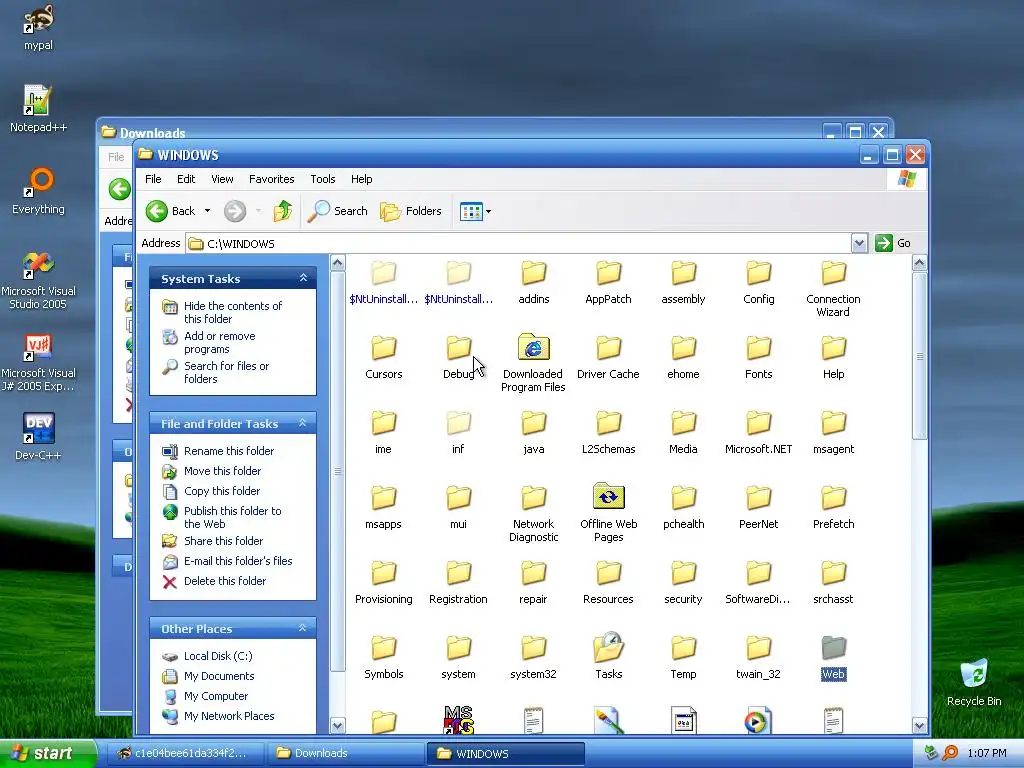
Task: Open the Views dropdown button
Action: coord(475,211)
